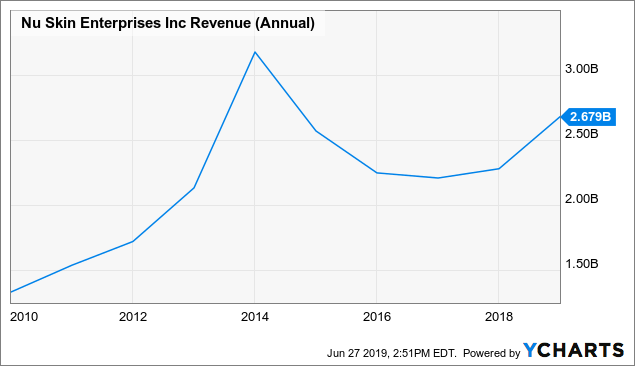The width and height of the screenshot is (635, 366).
Task: Click the 1.50B y-axis label
Action: 582,264
